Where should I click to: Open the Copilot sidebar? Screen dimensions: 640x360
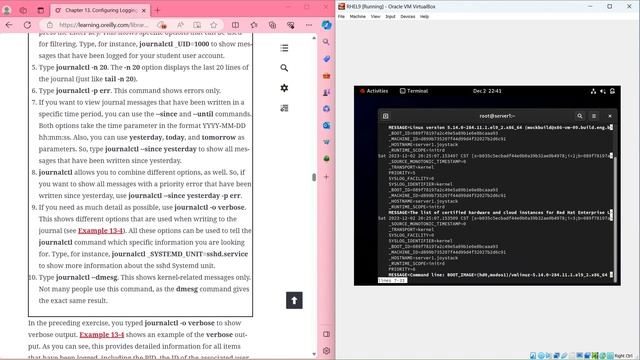(x=327, y=25)
